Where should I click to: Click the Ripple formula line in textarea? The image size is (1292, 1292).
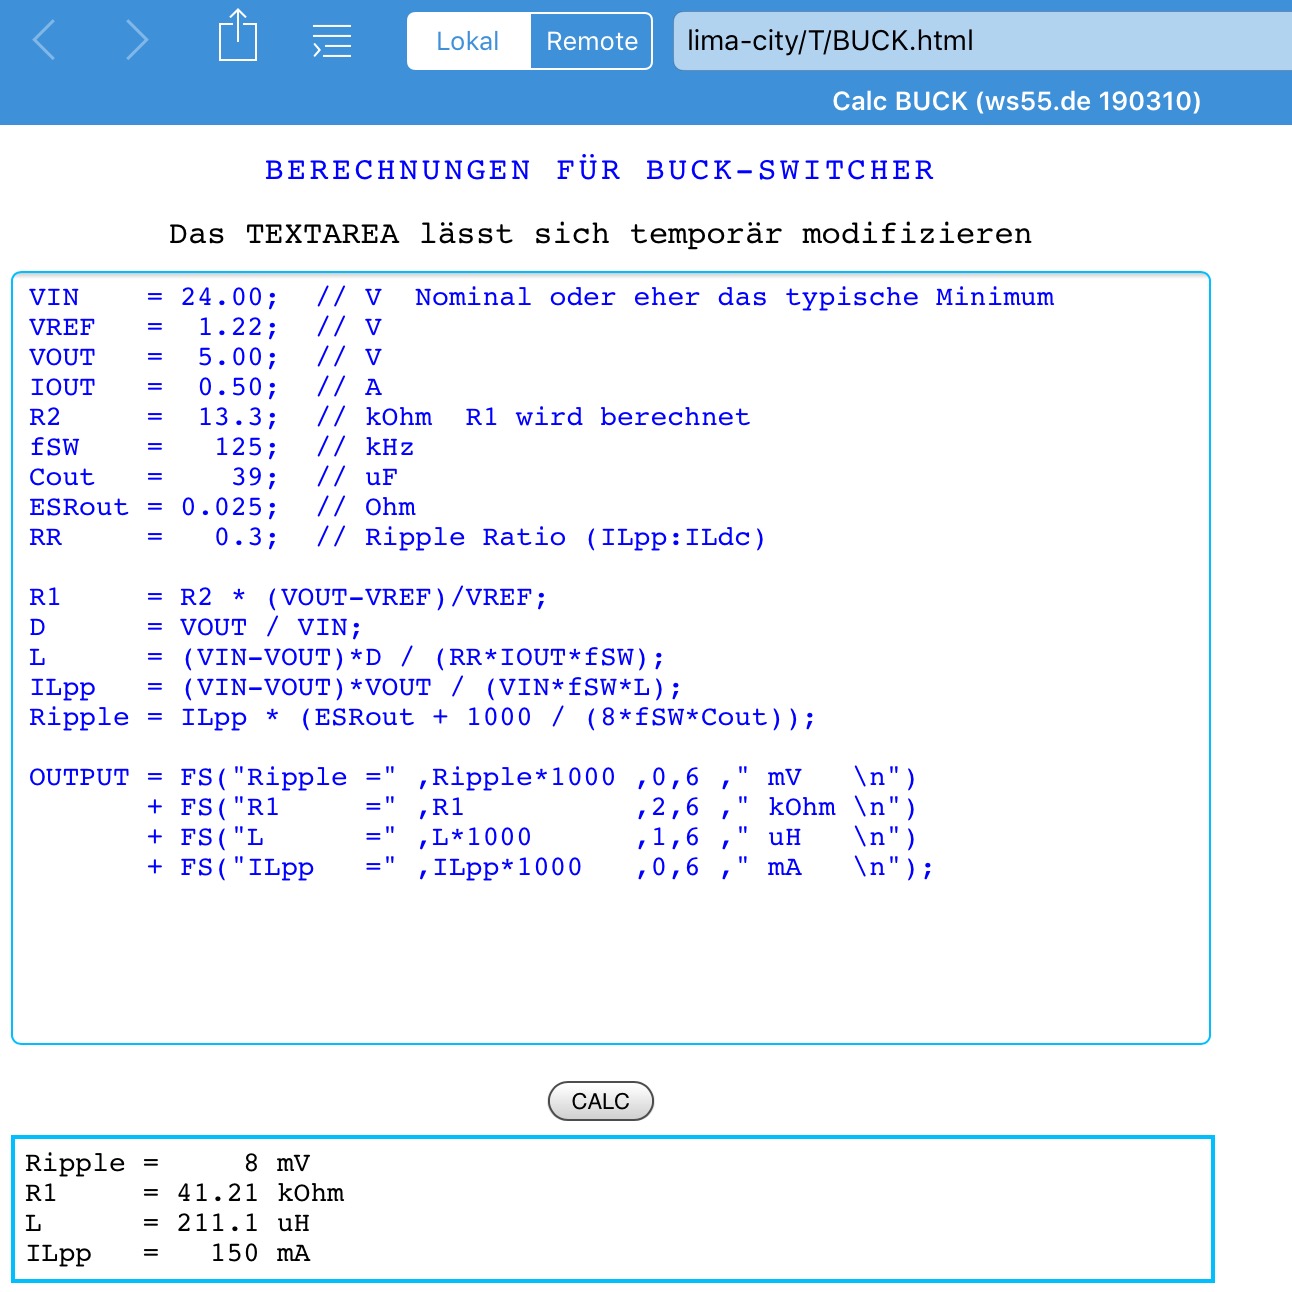422,717
